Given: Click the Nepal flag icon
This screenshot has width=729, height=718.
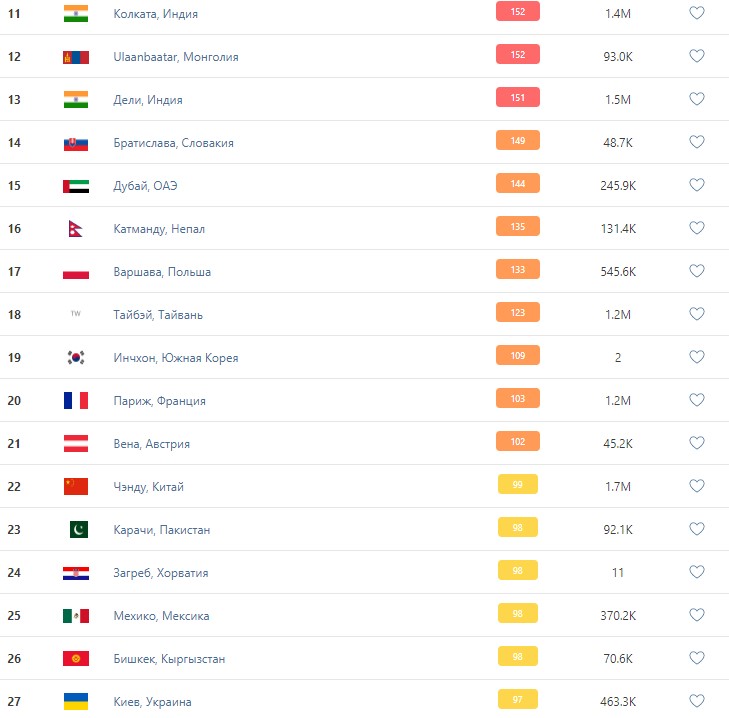Looking at the screenshot, I should (x=75, y=229).
